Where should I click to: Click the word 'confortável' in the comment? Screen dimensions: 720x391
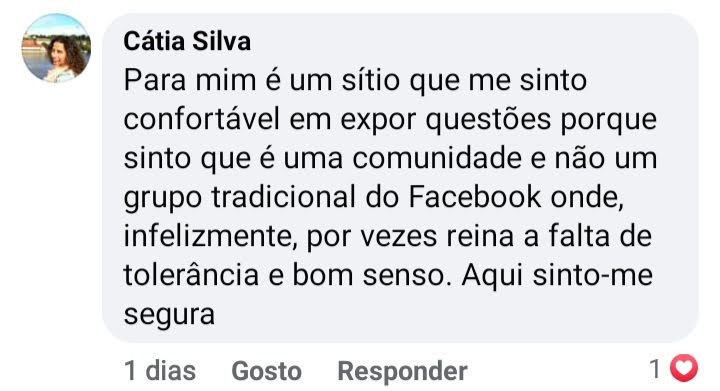click(202, 119)
